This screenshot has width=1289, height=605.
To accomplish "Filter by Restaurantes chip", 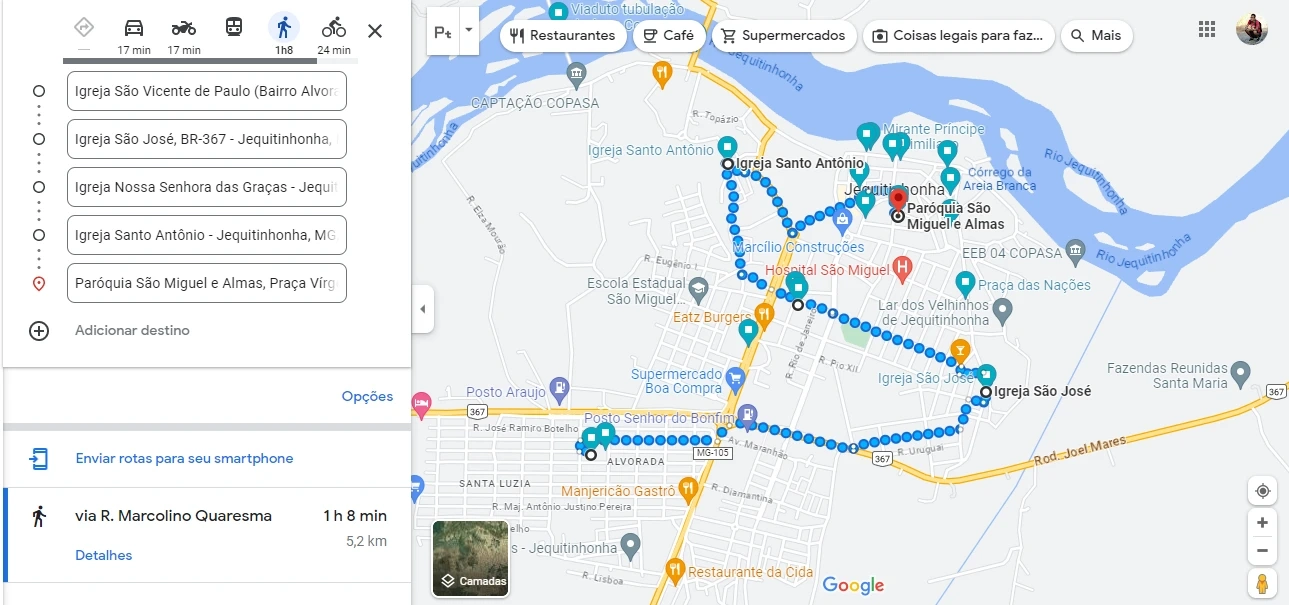I will click(x=563, y=36).
